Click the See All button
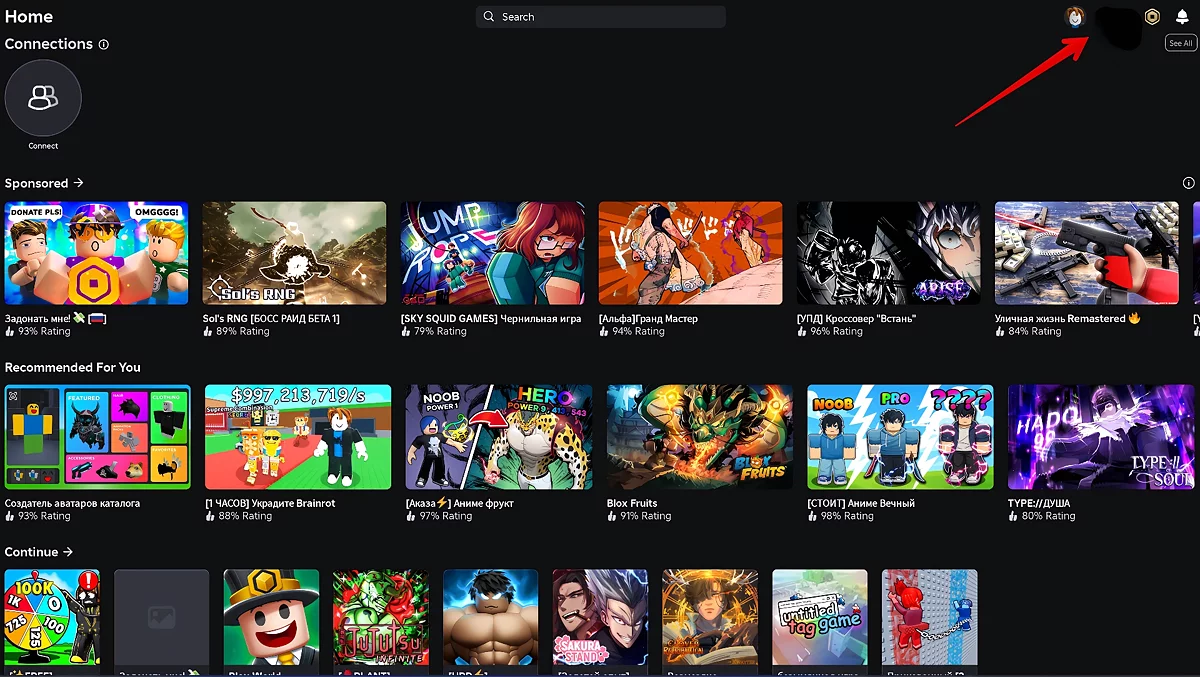 point(1181,43)
